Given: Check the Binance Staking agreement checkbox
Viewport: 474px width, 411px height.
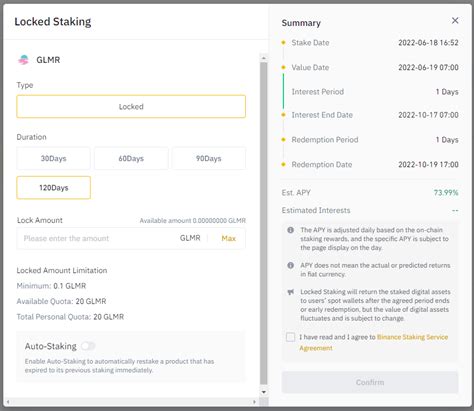Looking at the screenshot, I should pyautogui.click(x=290, y=337).
